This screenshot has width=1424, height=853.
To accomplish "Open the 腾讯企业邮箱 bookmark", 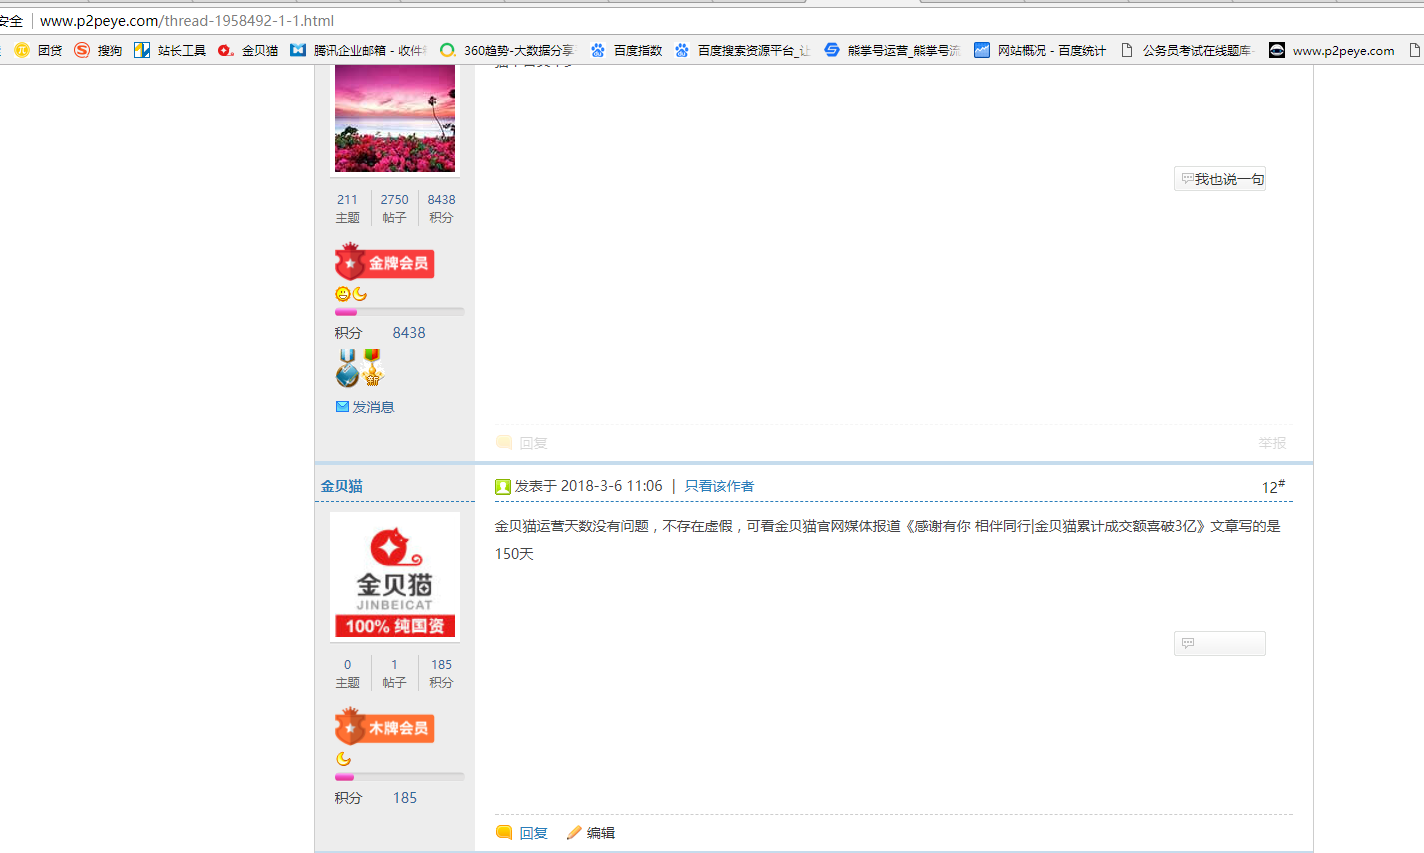I will [x=358, y=50].
